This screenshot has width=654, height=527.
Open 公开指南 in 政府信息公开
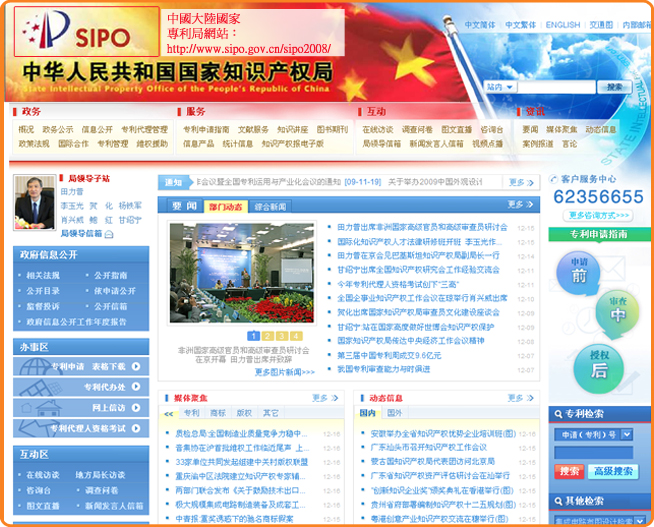click(x=111, y=276)
